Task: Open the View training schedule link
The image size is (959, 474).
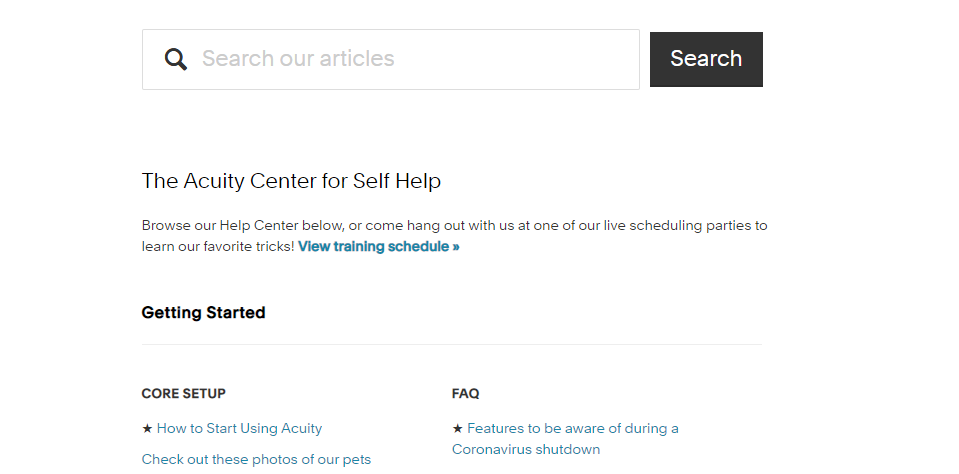Action: (x=379, y=246)
